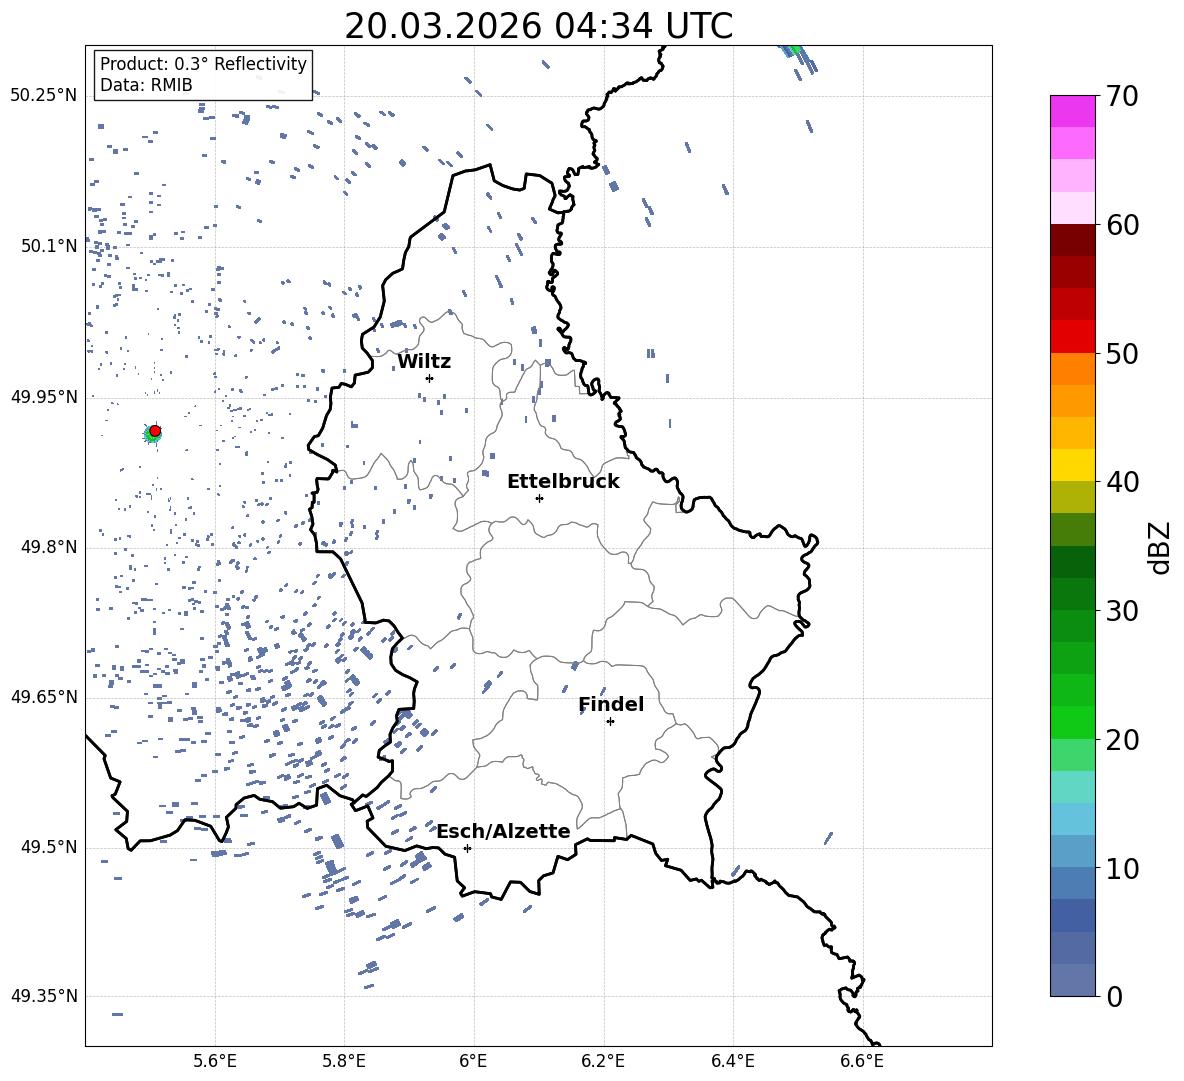The image size is (1184, 1081).
Task: Click the colorbar tick label 0
Action: click(1114, 997)
